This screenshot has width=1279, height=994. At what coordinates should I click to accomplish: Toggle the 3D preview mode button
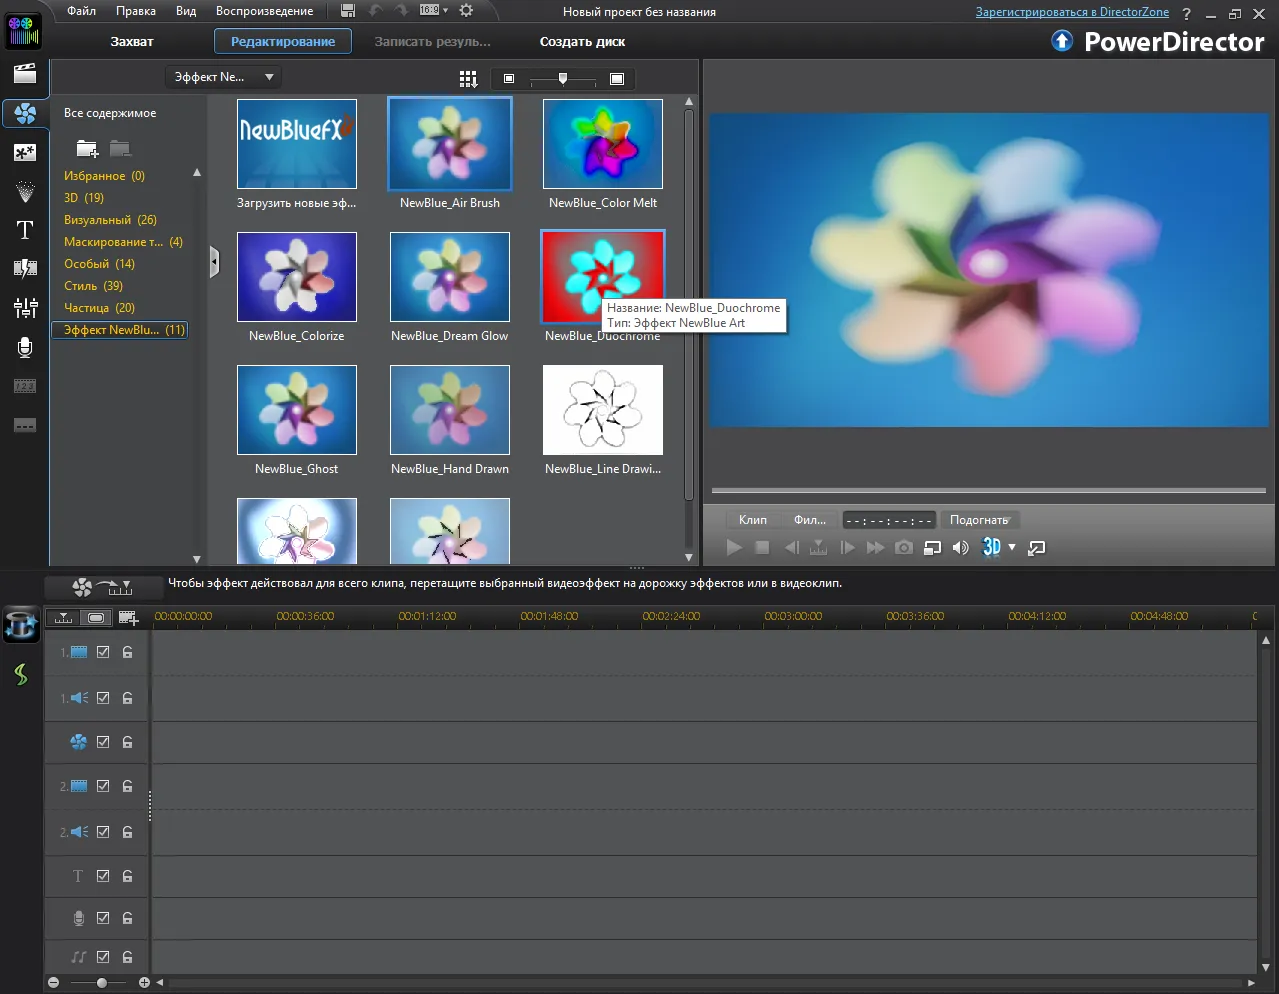click(x=991, y=547)
